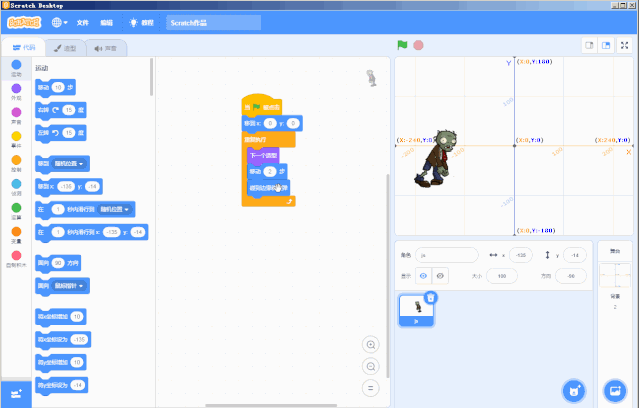Screen dimensions: 639x408
Task: Show the sprite with the open eye
Action: coord(423,276)
